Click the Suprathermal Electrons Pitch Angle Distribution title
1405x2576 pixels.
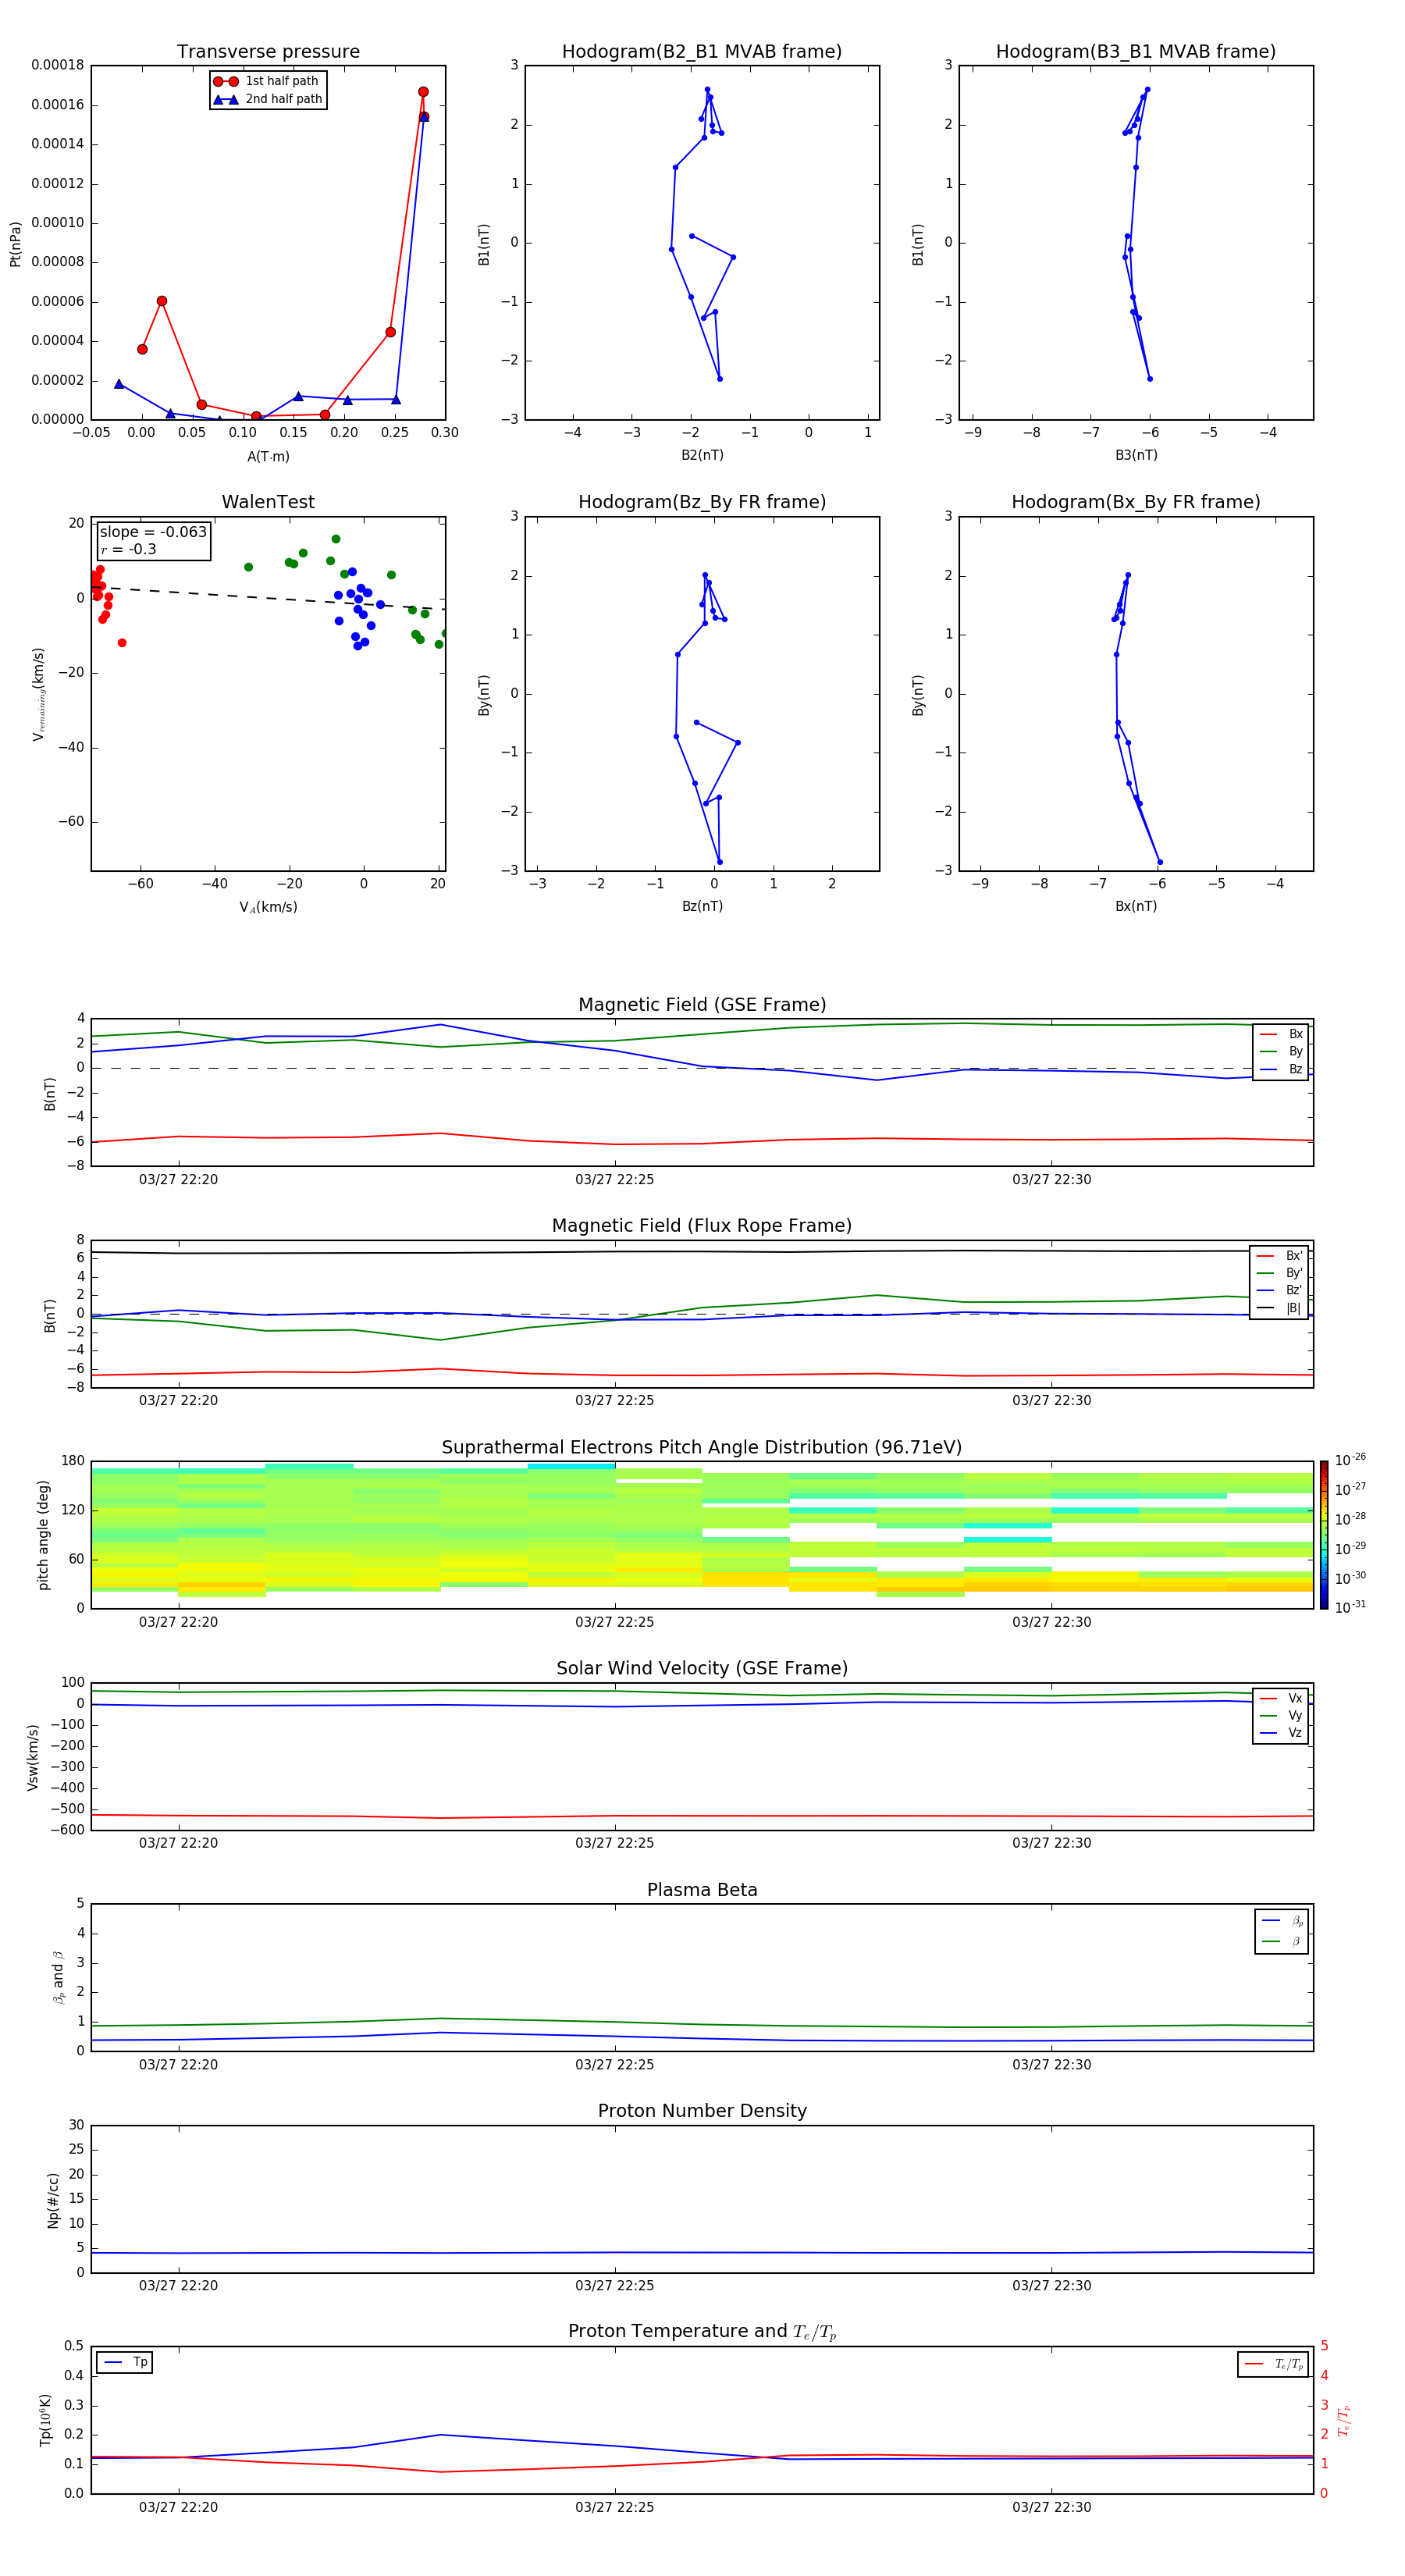702,1448
